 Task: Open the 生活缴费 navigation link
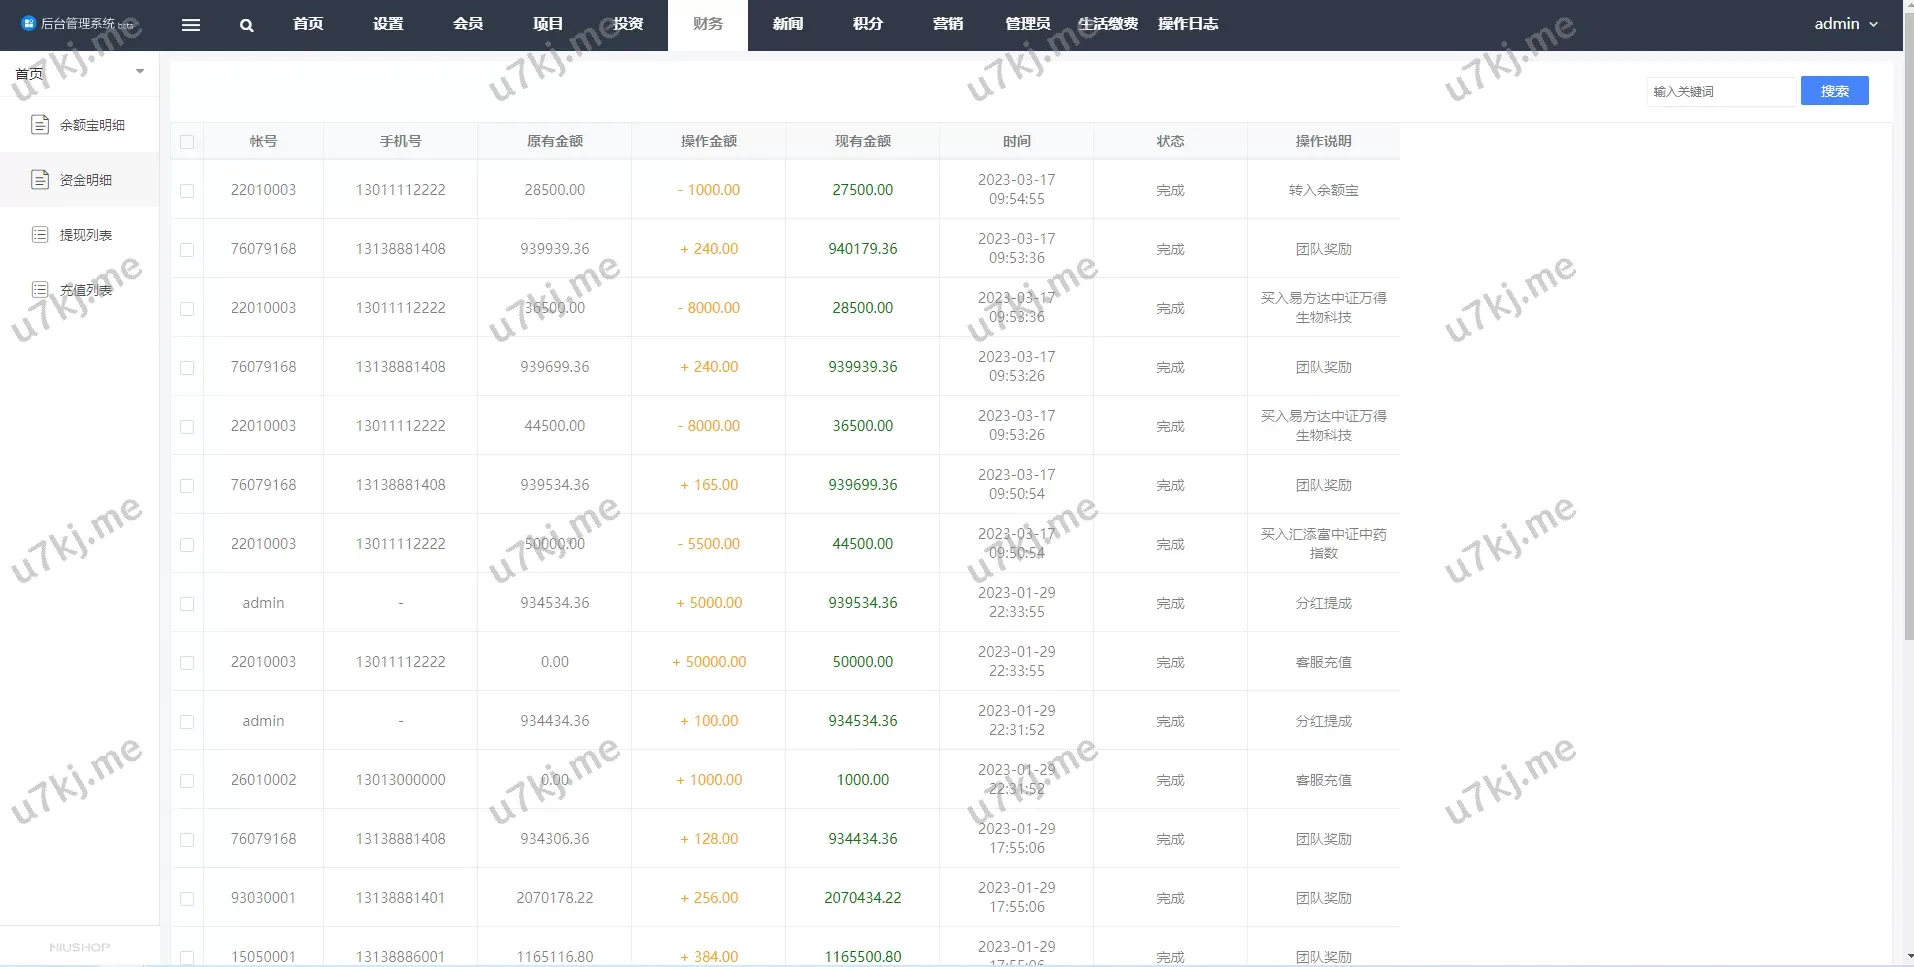(1107, 24)
